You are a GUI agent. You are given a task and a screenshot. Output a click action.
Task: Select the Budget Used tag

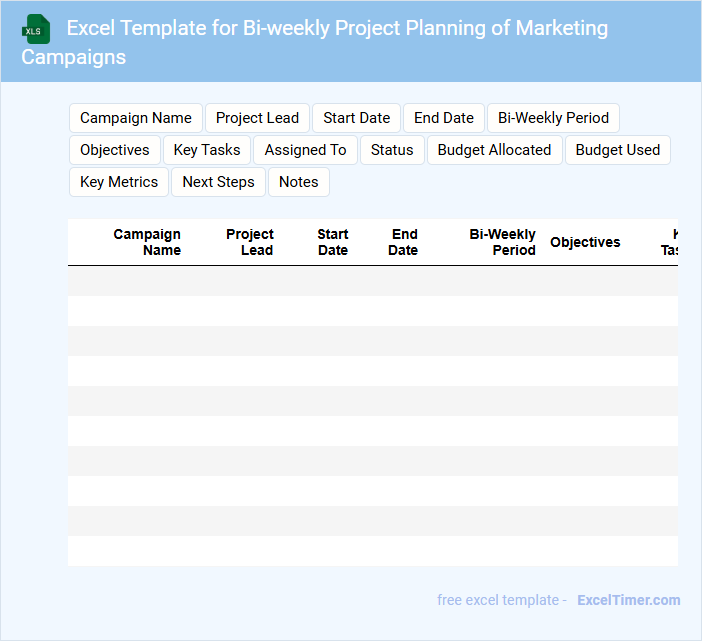[618, 150]
